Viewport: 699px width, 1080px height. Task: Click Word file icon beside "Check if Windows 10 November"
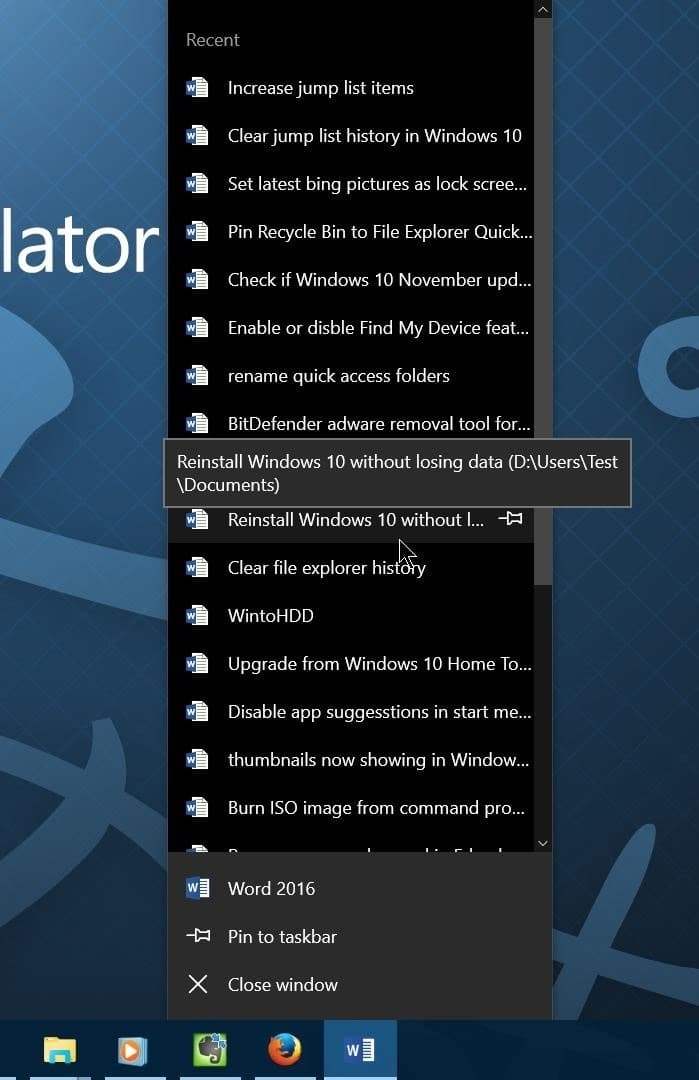pos(198,280)
